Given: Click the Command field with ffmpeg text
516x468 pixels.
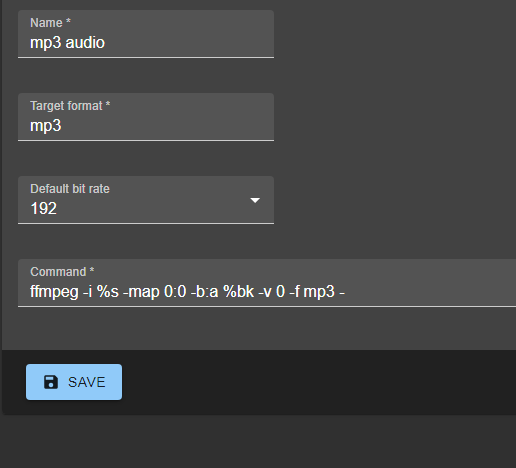Looking at the screenshot, I should (267, 283).
